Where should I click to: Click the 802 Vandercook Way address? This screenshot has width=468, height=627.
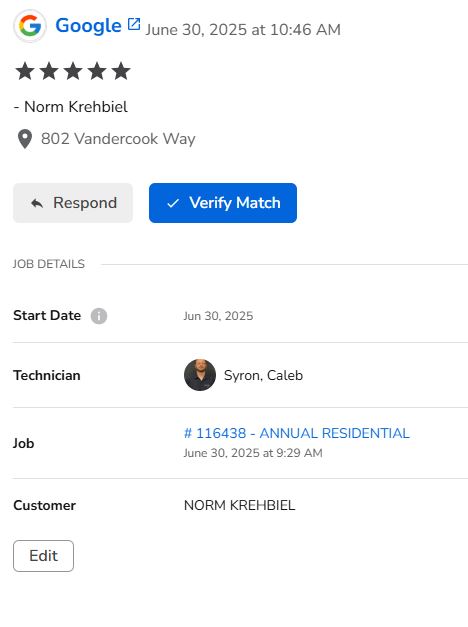(x=118, y=139)
